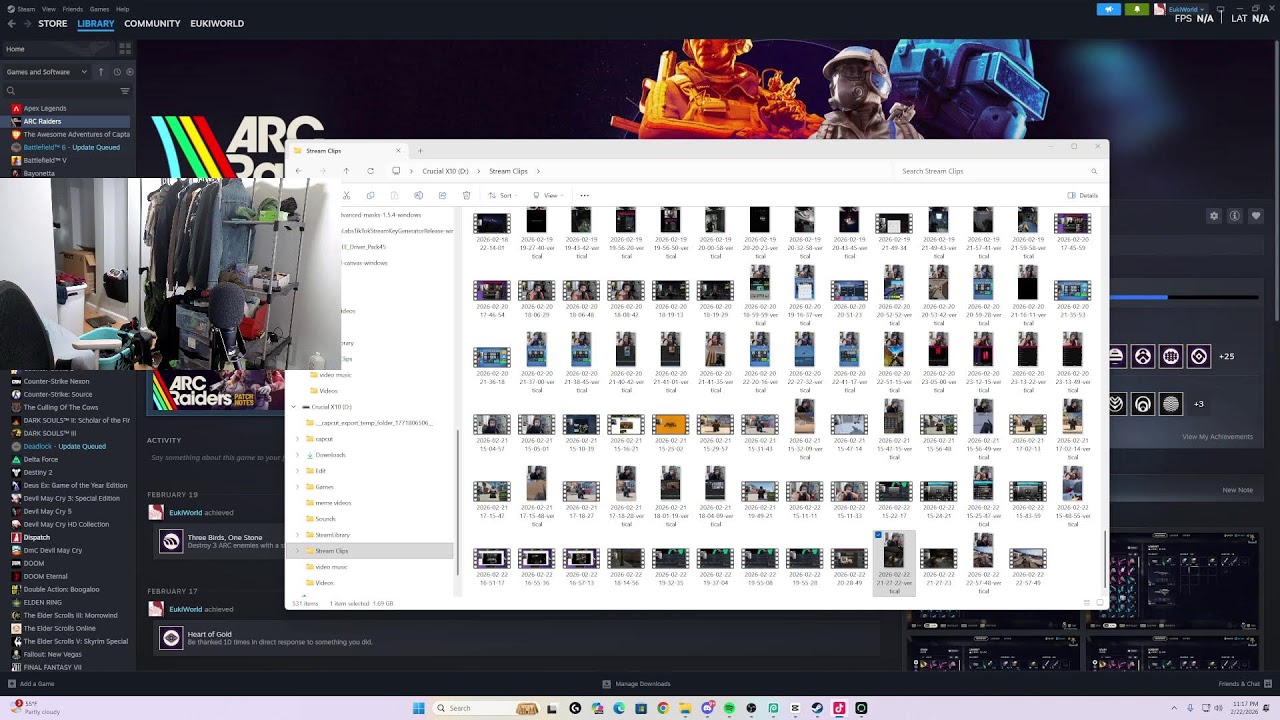Open Steam announcements megaphone icon
The image size is (1280, 720).
click(1109, 9)
